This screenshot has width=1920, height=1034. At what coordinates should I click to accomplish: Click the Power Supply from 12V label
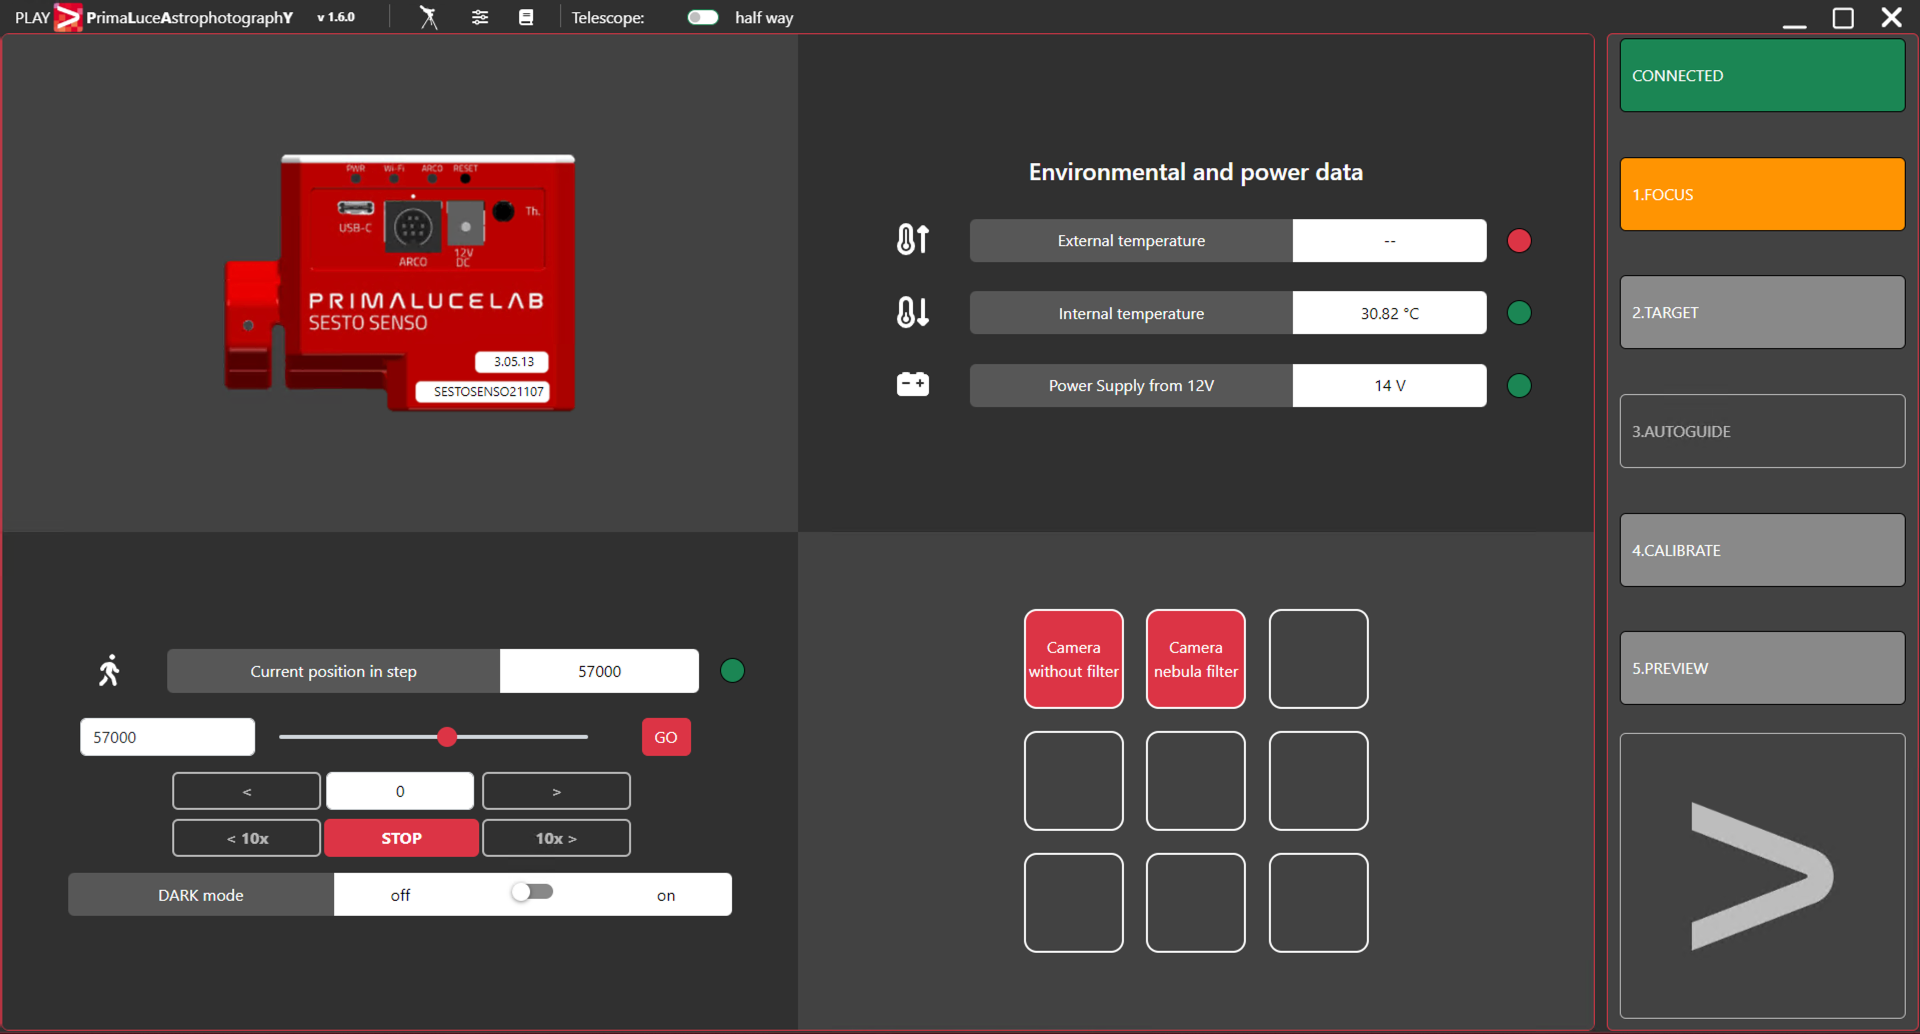pyautogui.click(x=1131, y=385)
